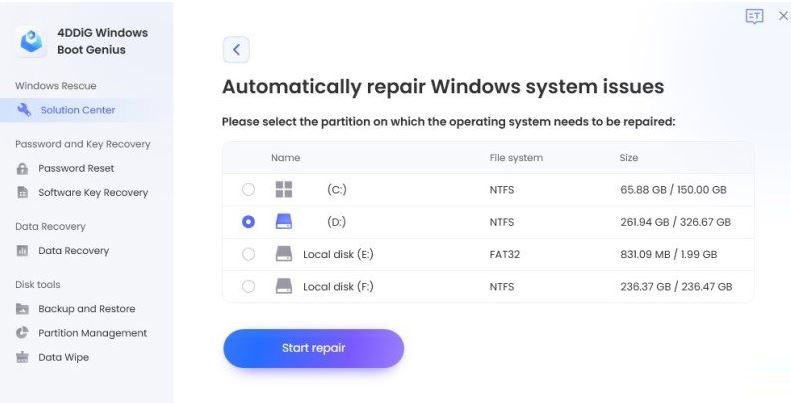Click the Size column header
This screenshot has height=403, width=791.
pos(629,158)
